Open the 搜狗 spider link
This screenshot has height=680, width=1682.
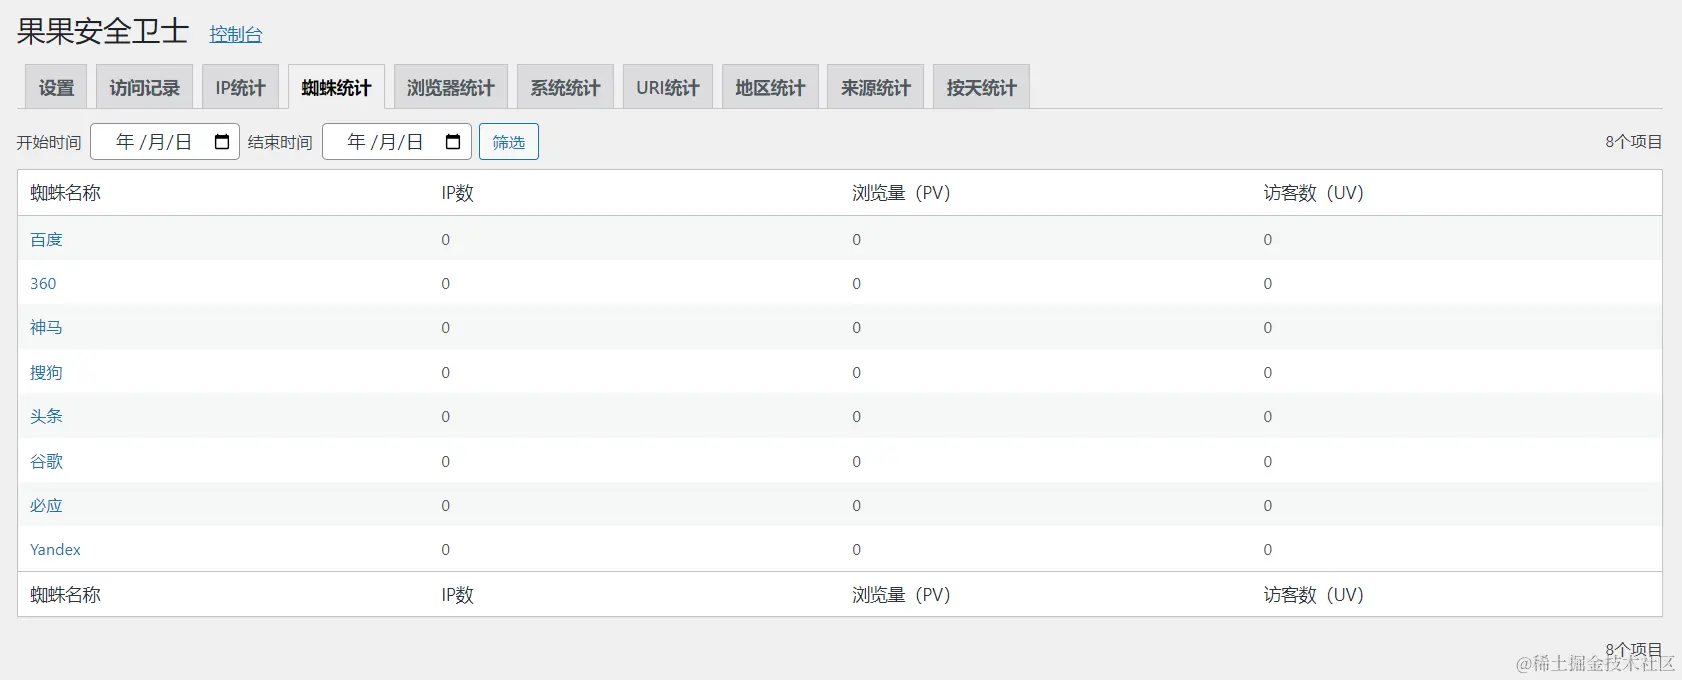[46, 372]
